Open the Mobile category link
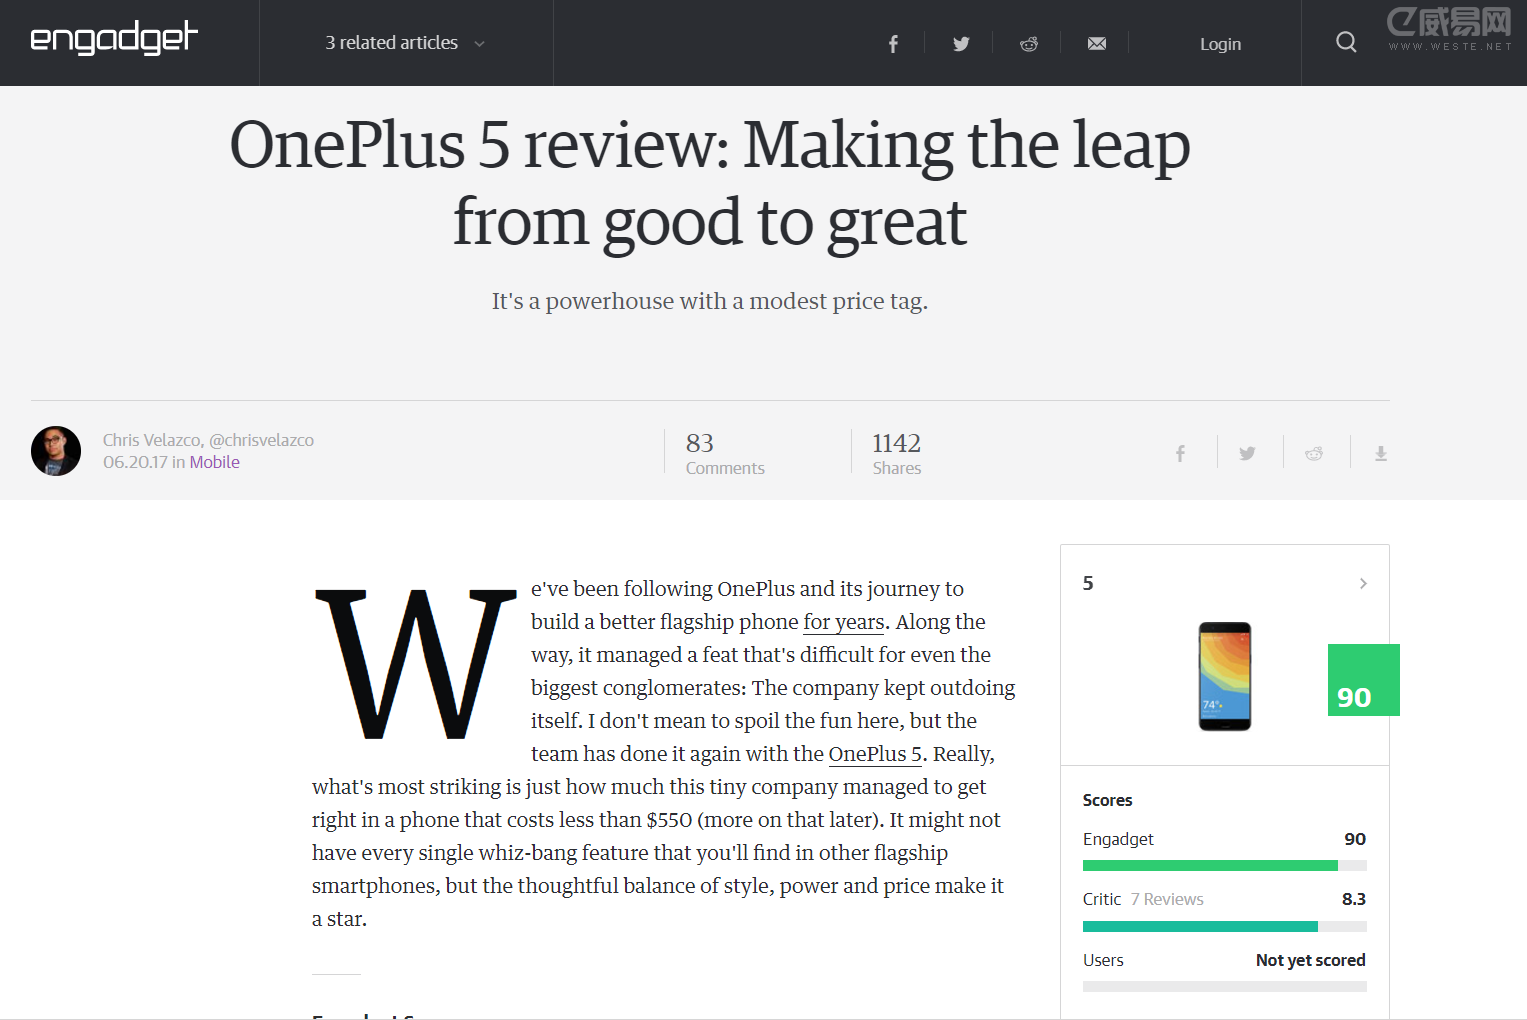1527x1020 pixels. (214, 462)
